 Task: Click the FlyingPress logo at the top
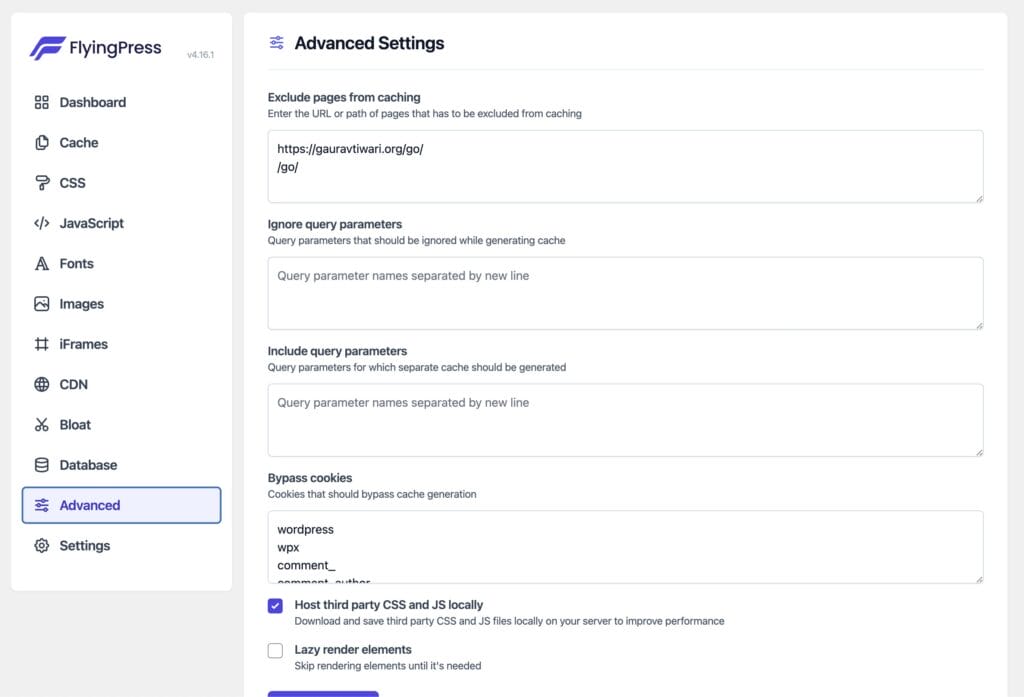[x=95, y=46]
